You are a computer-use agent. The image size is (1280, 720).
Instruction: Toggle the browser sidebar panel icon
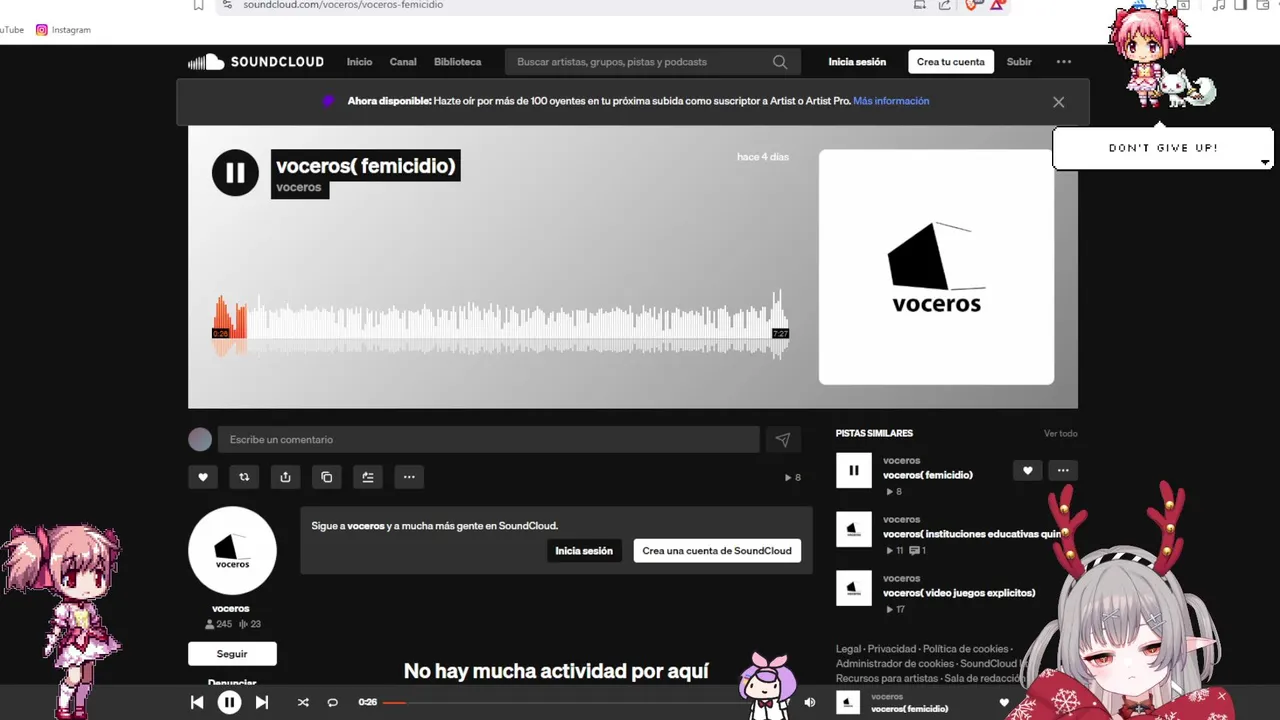(1241, 5)
